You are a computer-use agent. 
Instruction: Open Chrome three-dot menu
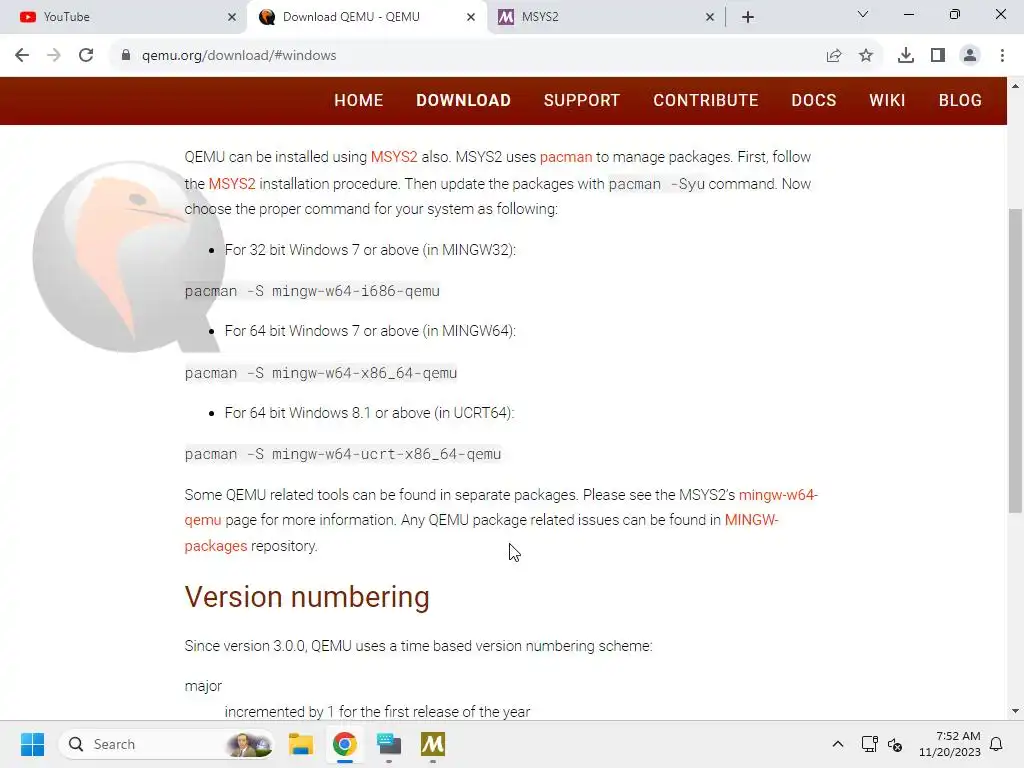(x=1002, y=56)
